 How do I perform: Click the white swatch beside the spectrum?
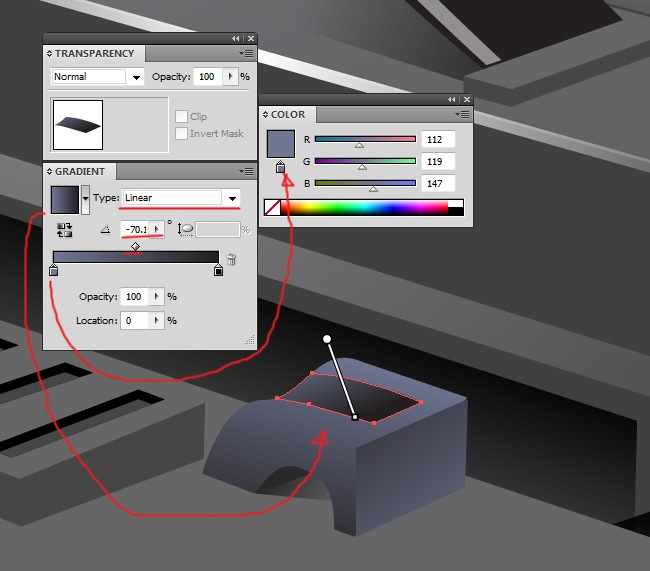click(456, 203)
